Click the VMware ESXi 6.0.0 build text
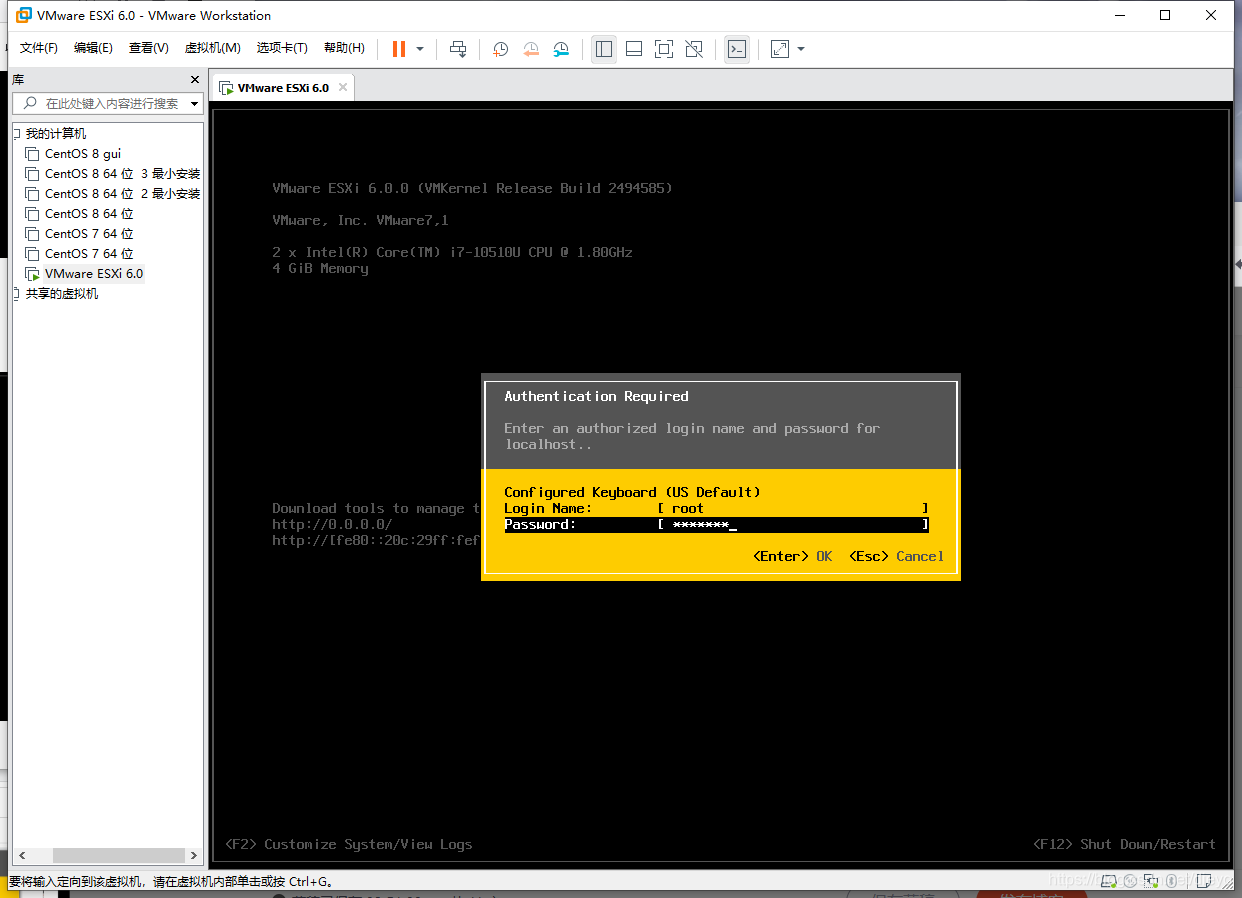1242x898 pixels. (472, 188)
